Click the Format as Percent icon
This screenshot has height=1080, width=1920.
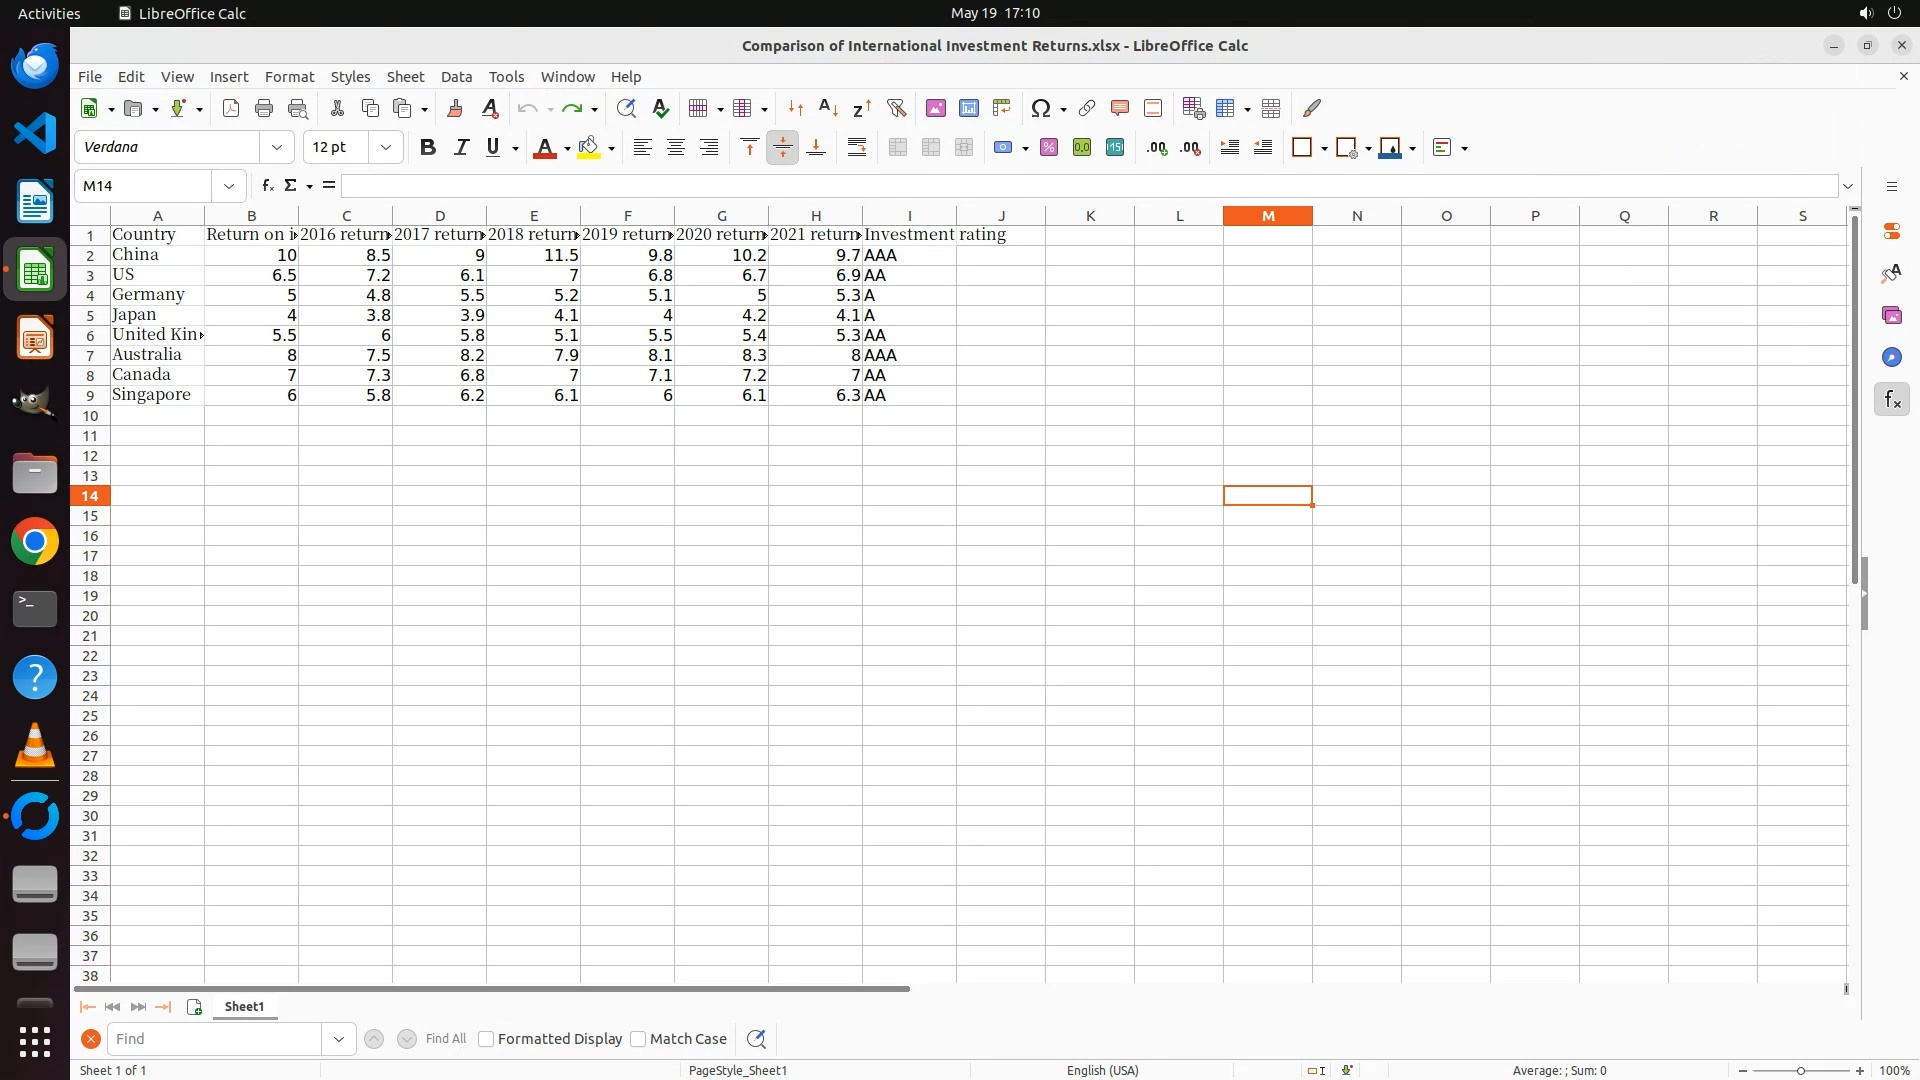pyautogui.click(x=1049, y=147)
